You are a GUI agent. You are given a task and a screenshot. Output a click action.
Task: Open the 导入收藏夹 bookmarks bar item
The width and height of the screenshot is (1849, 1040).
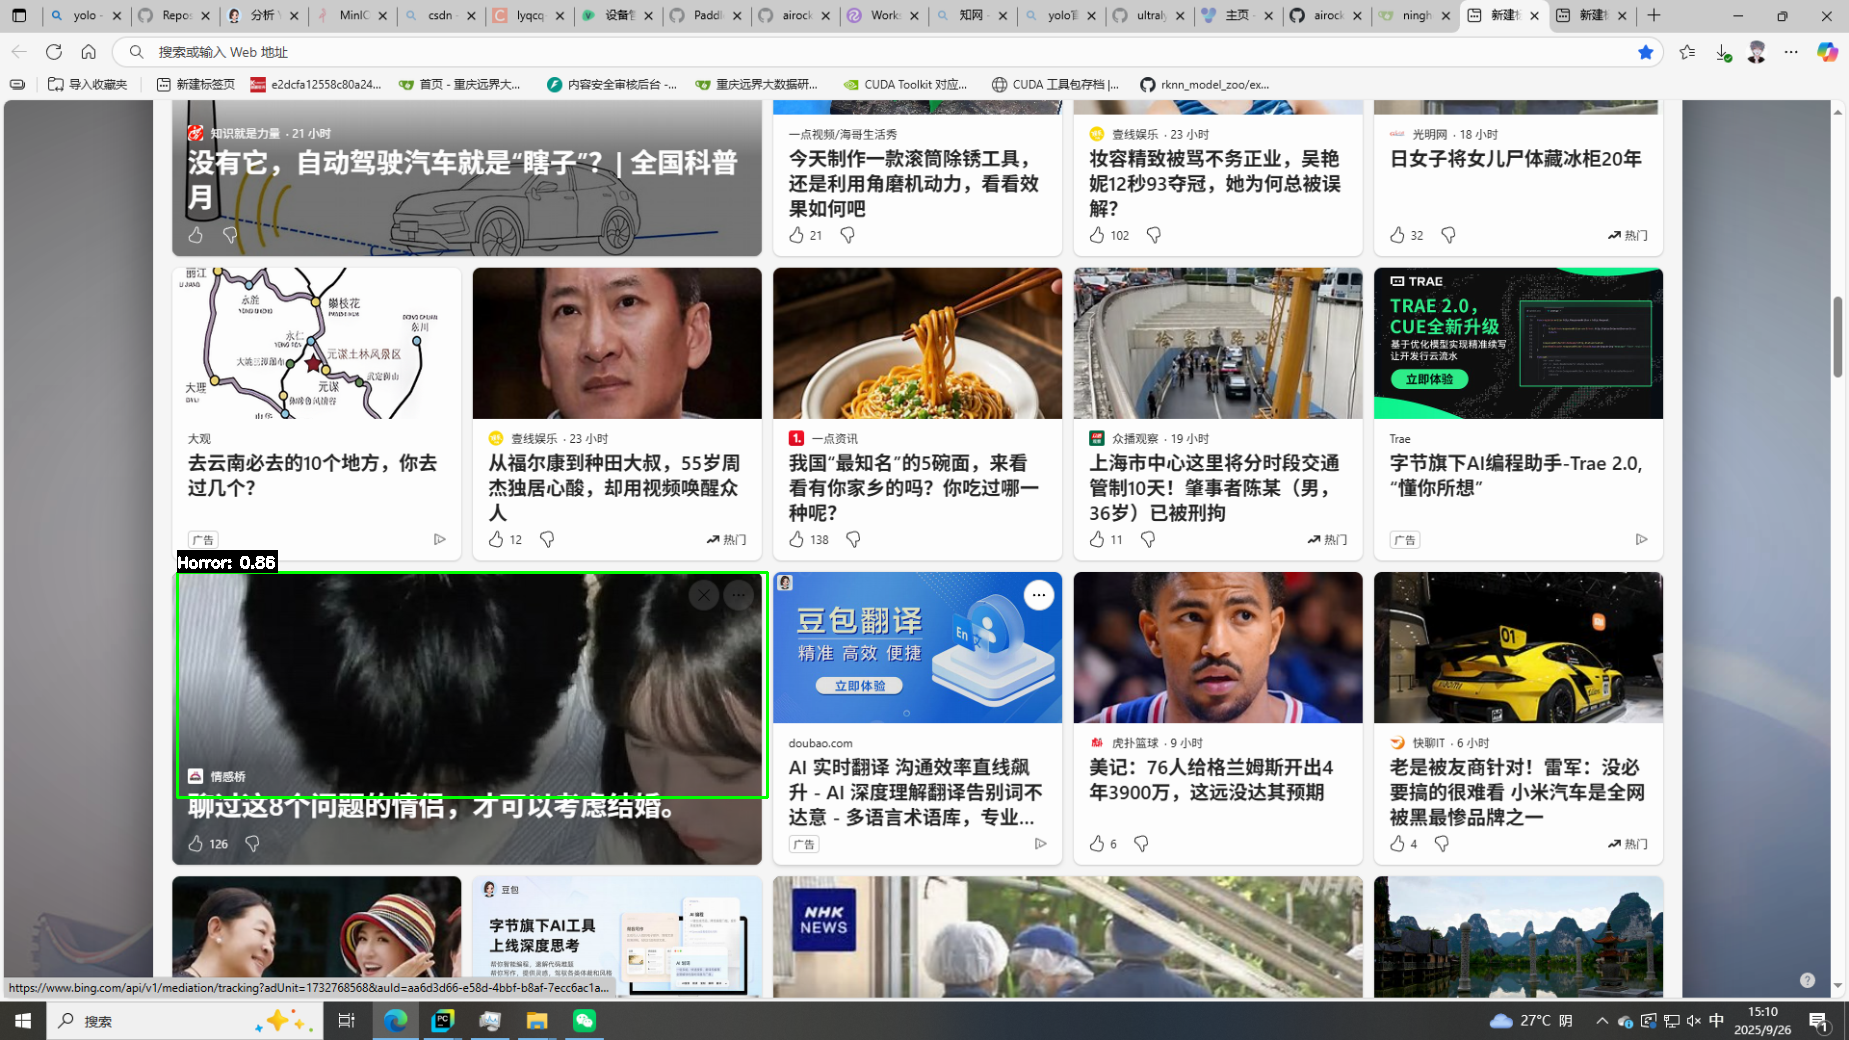tap(88, 84)
